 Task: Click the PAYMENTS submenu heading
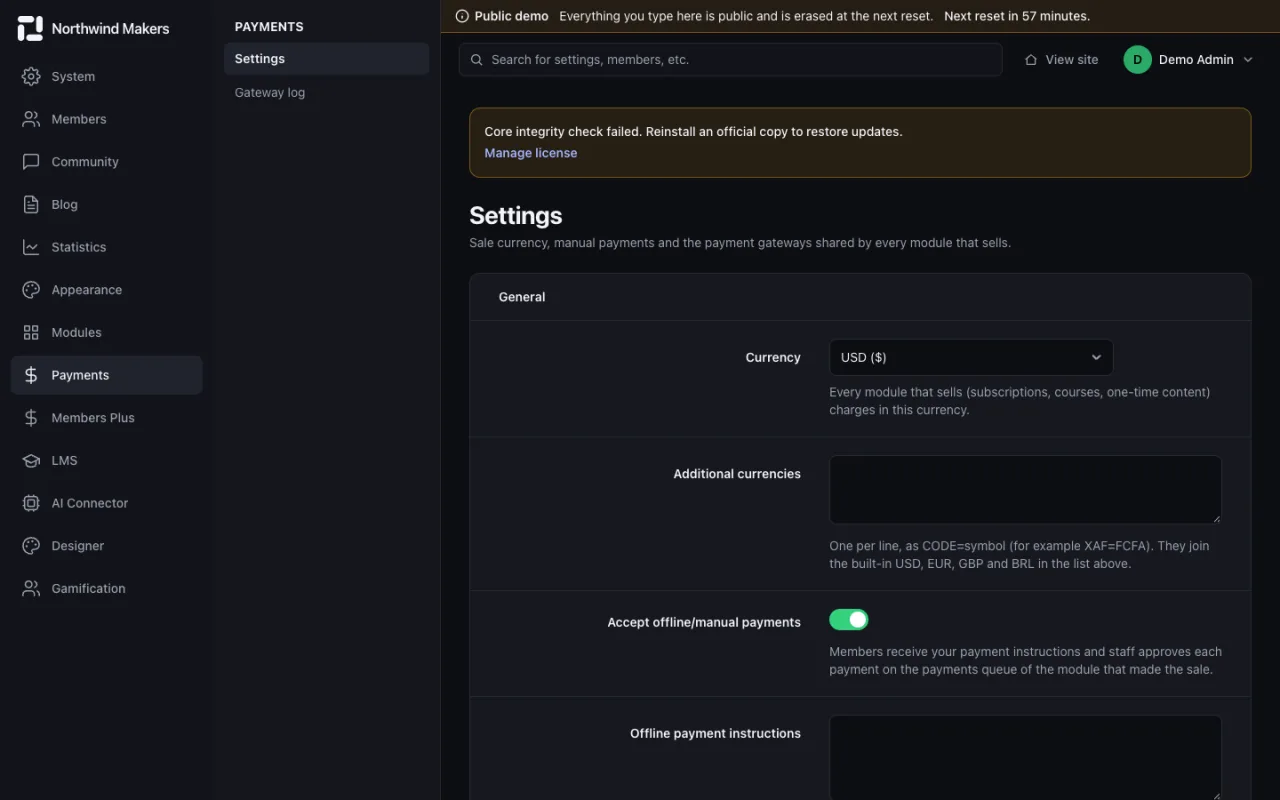(x=269, y=27)
